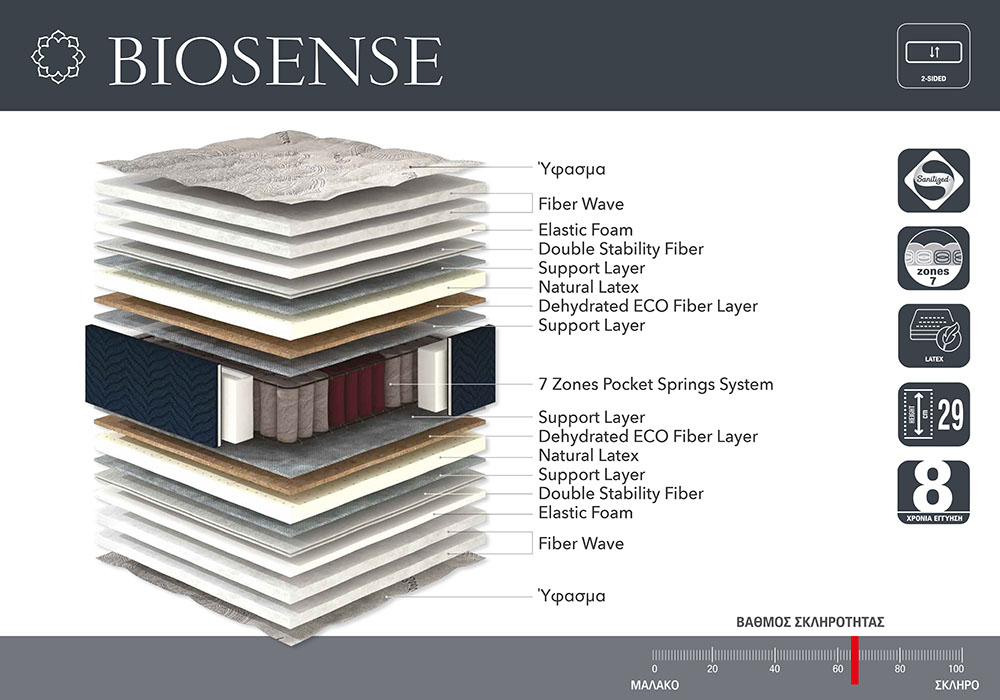Click the top Ύφασμα fabric label

pyautogui.click(x=572, y=169)
